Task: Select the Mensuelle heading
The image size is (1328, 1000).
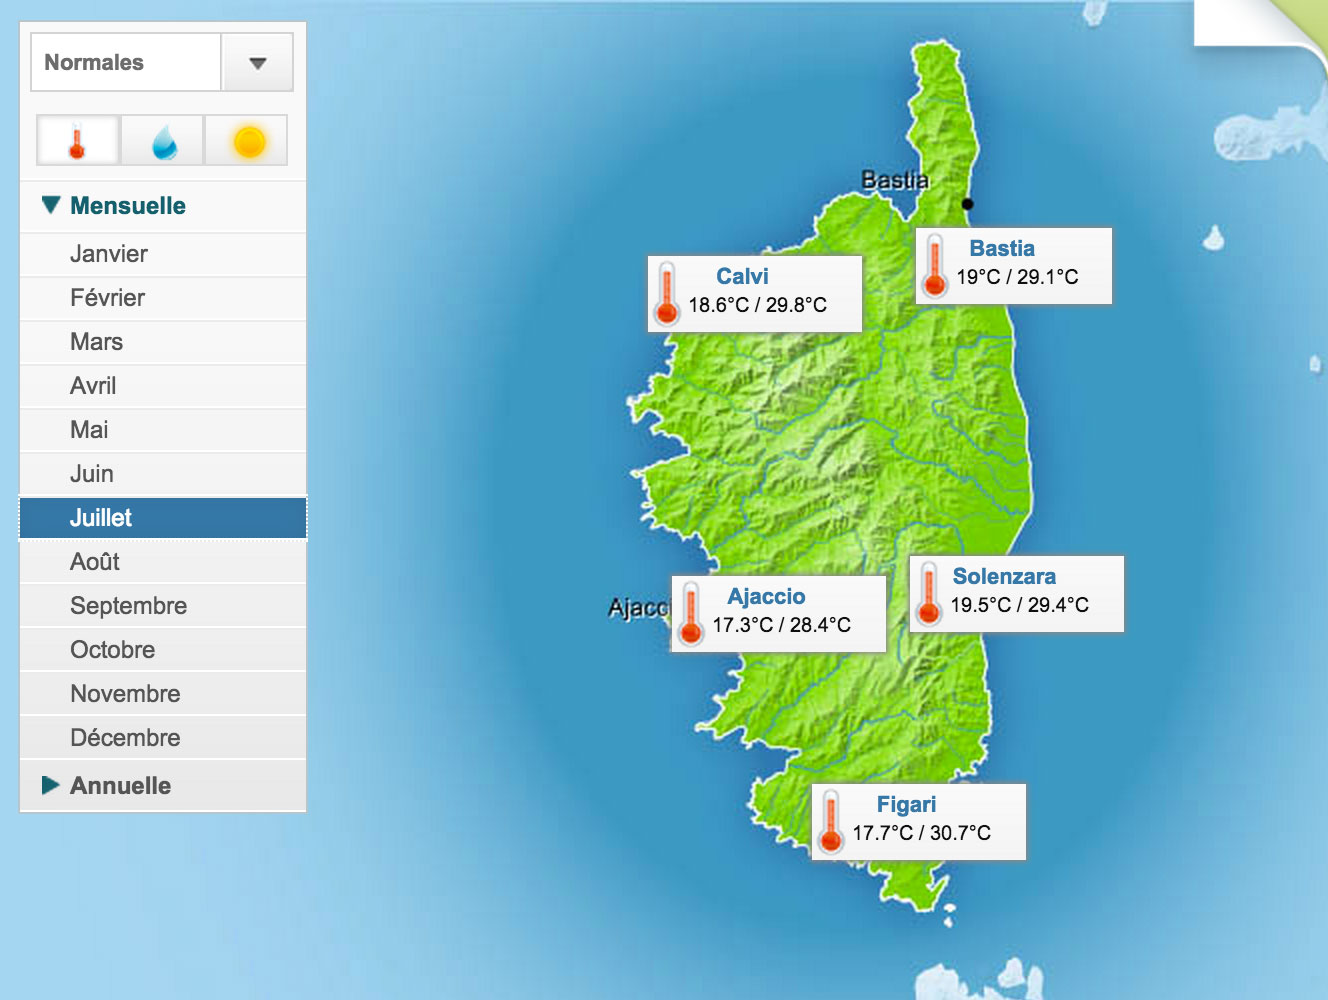Action: [128, 206]
